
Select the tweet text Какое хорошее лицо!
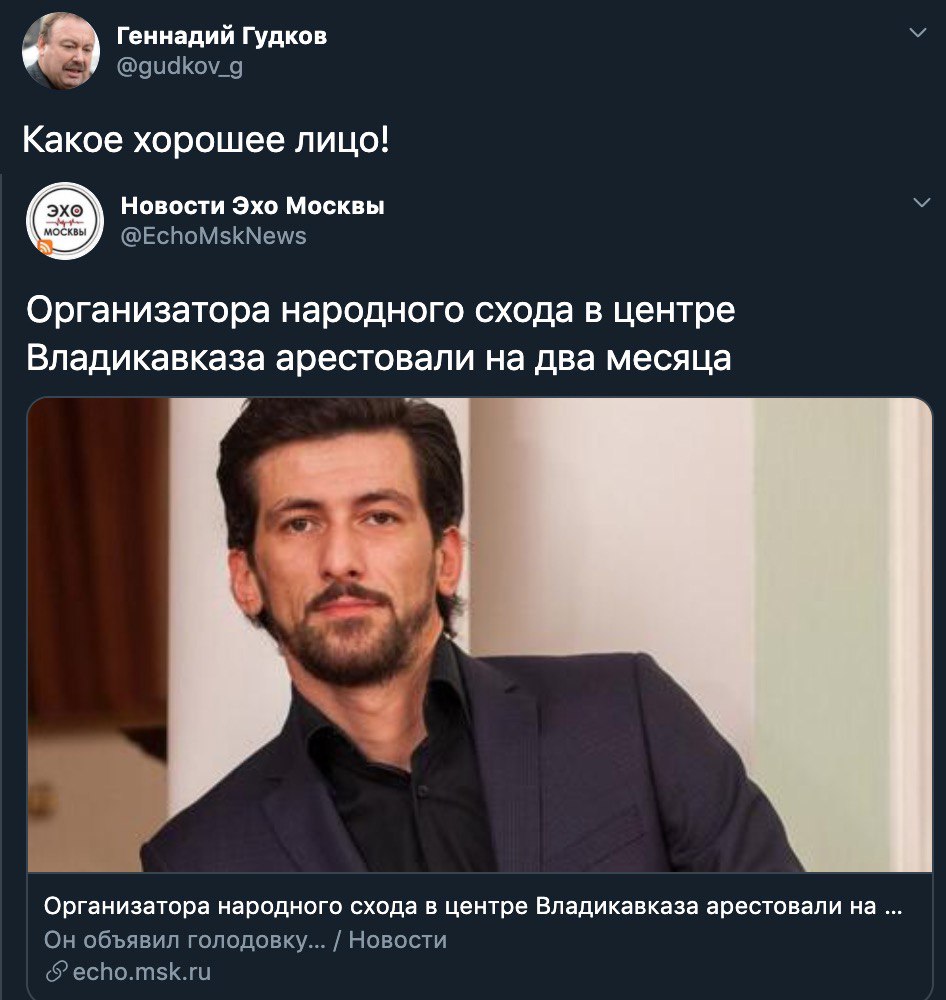[x=205, y=140]
